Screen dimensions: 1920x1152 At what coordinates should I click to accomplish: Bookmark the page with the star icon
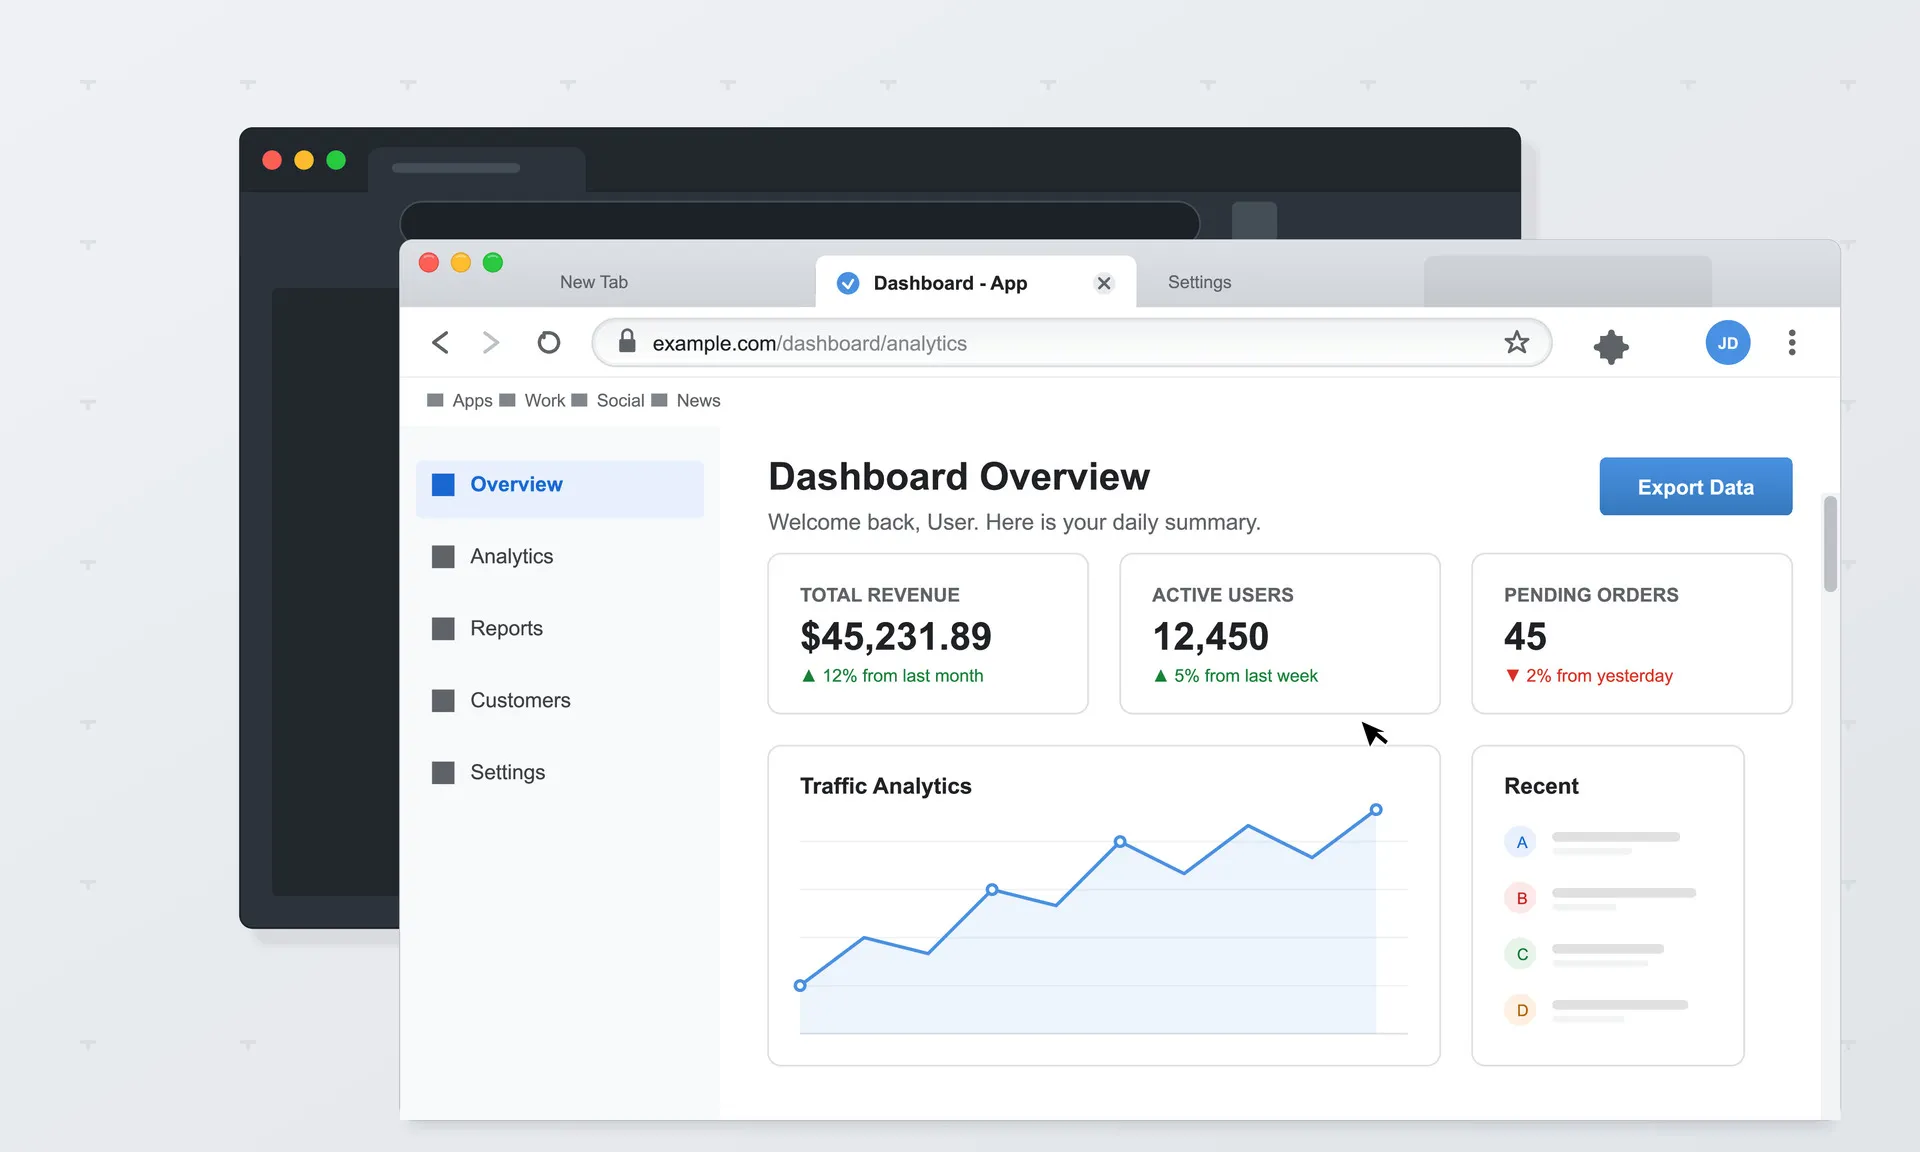click(x=1516, y=342)
